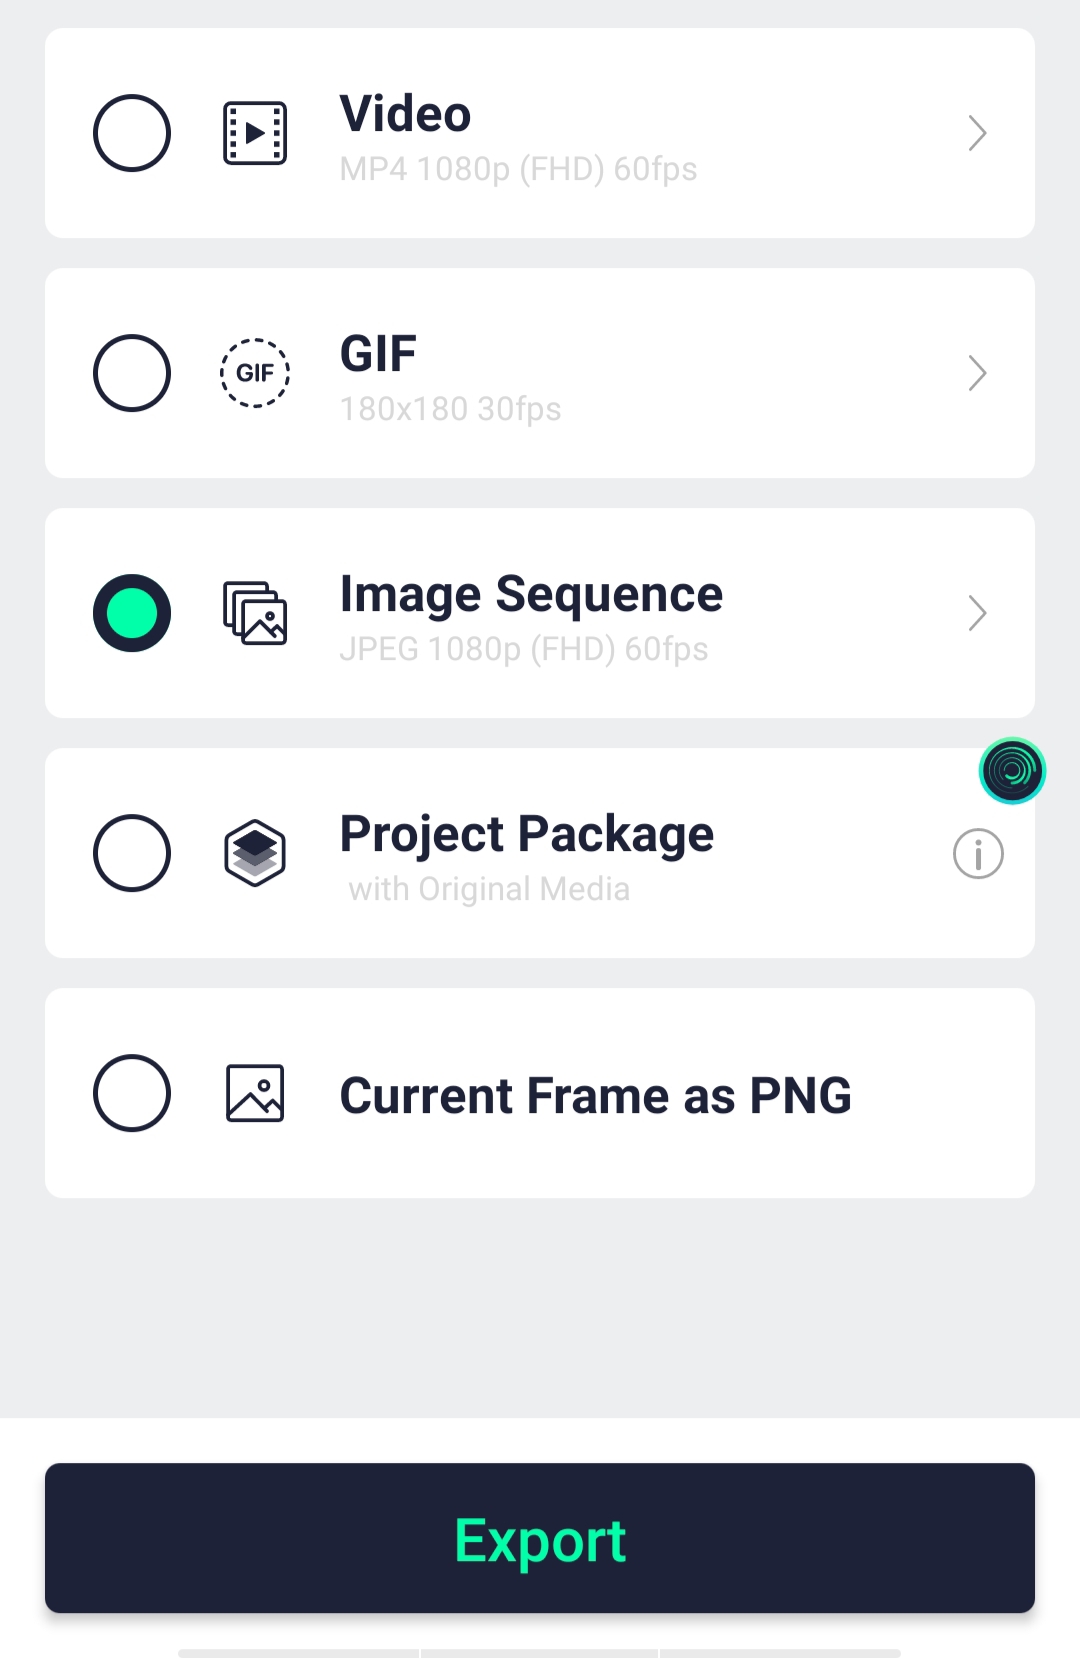The height and width of the screenshot is (1658, 1080).
Task: Tap the dashed-circle GIF icon
Action: 255,373
